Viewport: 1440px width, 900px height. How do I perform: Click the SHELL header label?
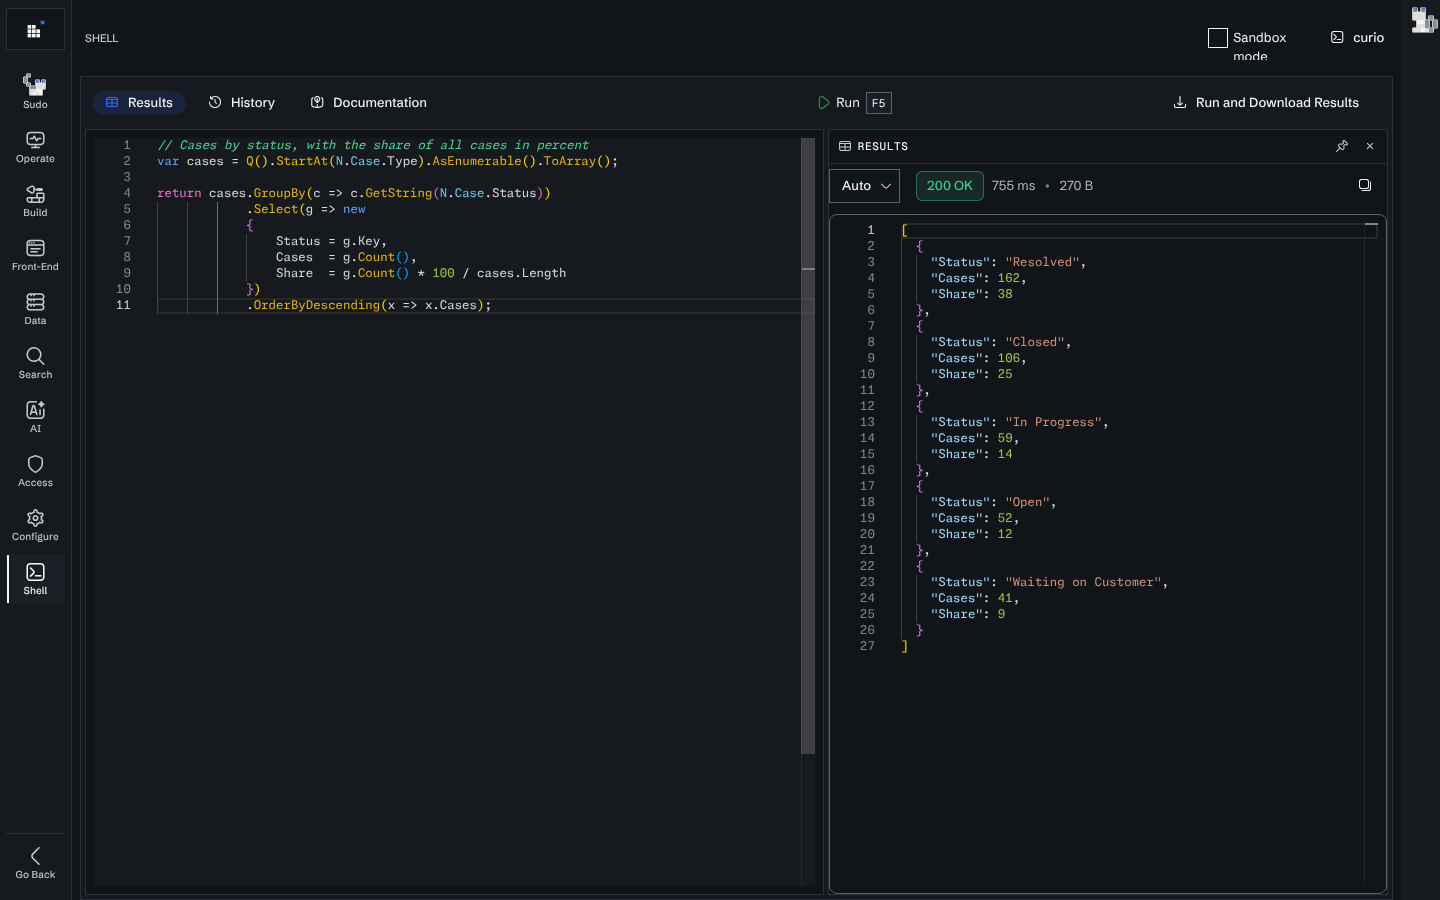tap(101, 38)
